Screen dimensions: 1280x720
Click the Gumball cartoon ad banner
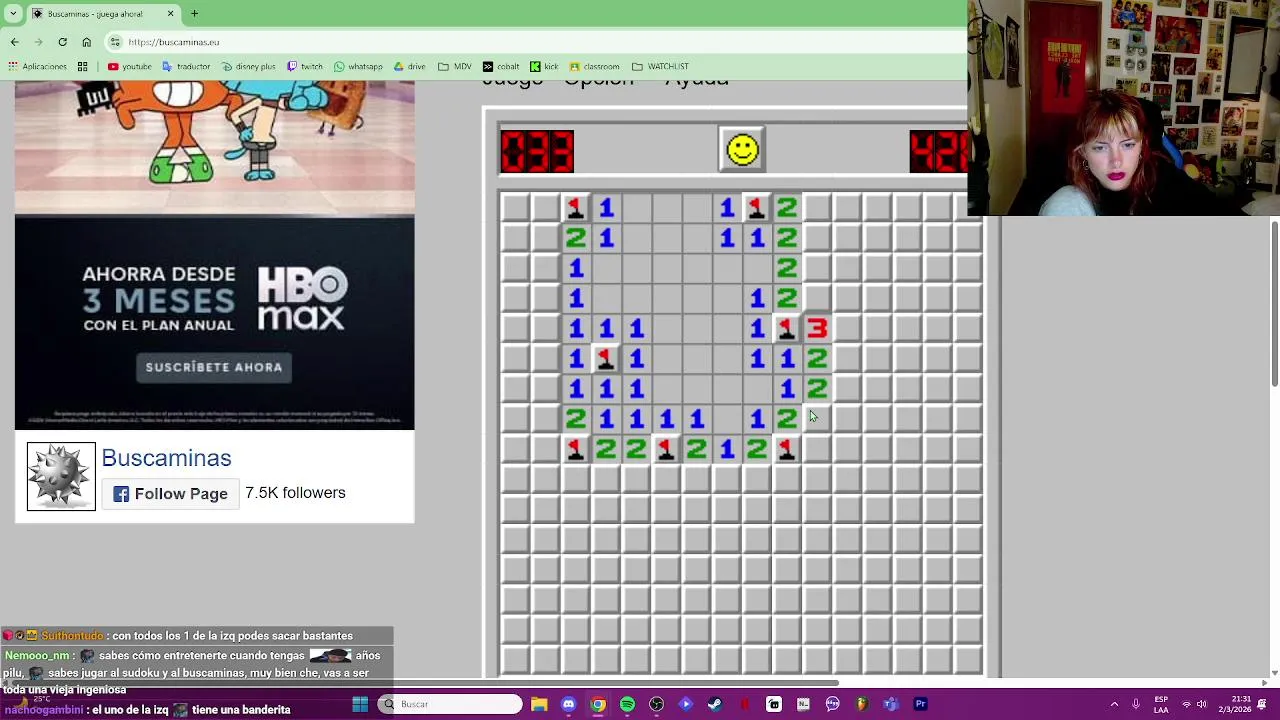[x=214, y=148]
